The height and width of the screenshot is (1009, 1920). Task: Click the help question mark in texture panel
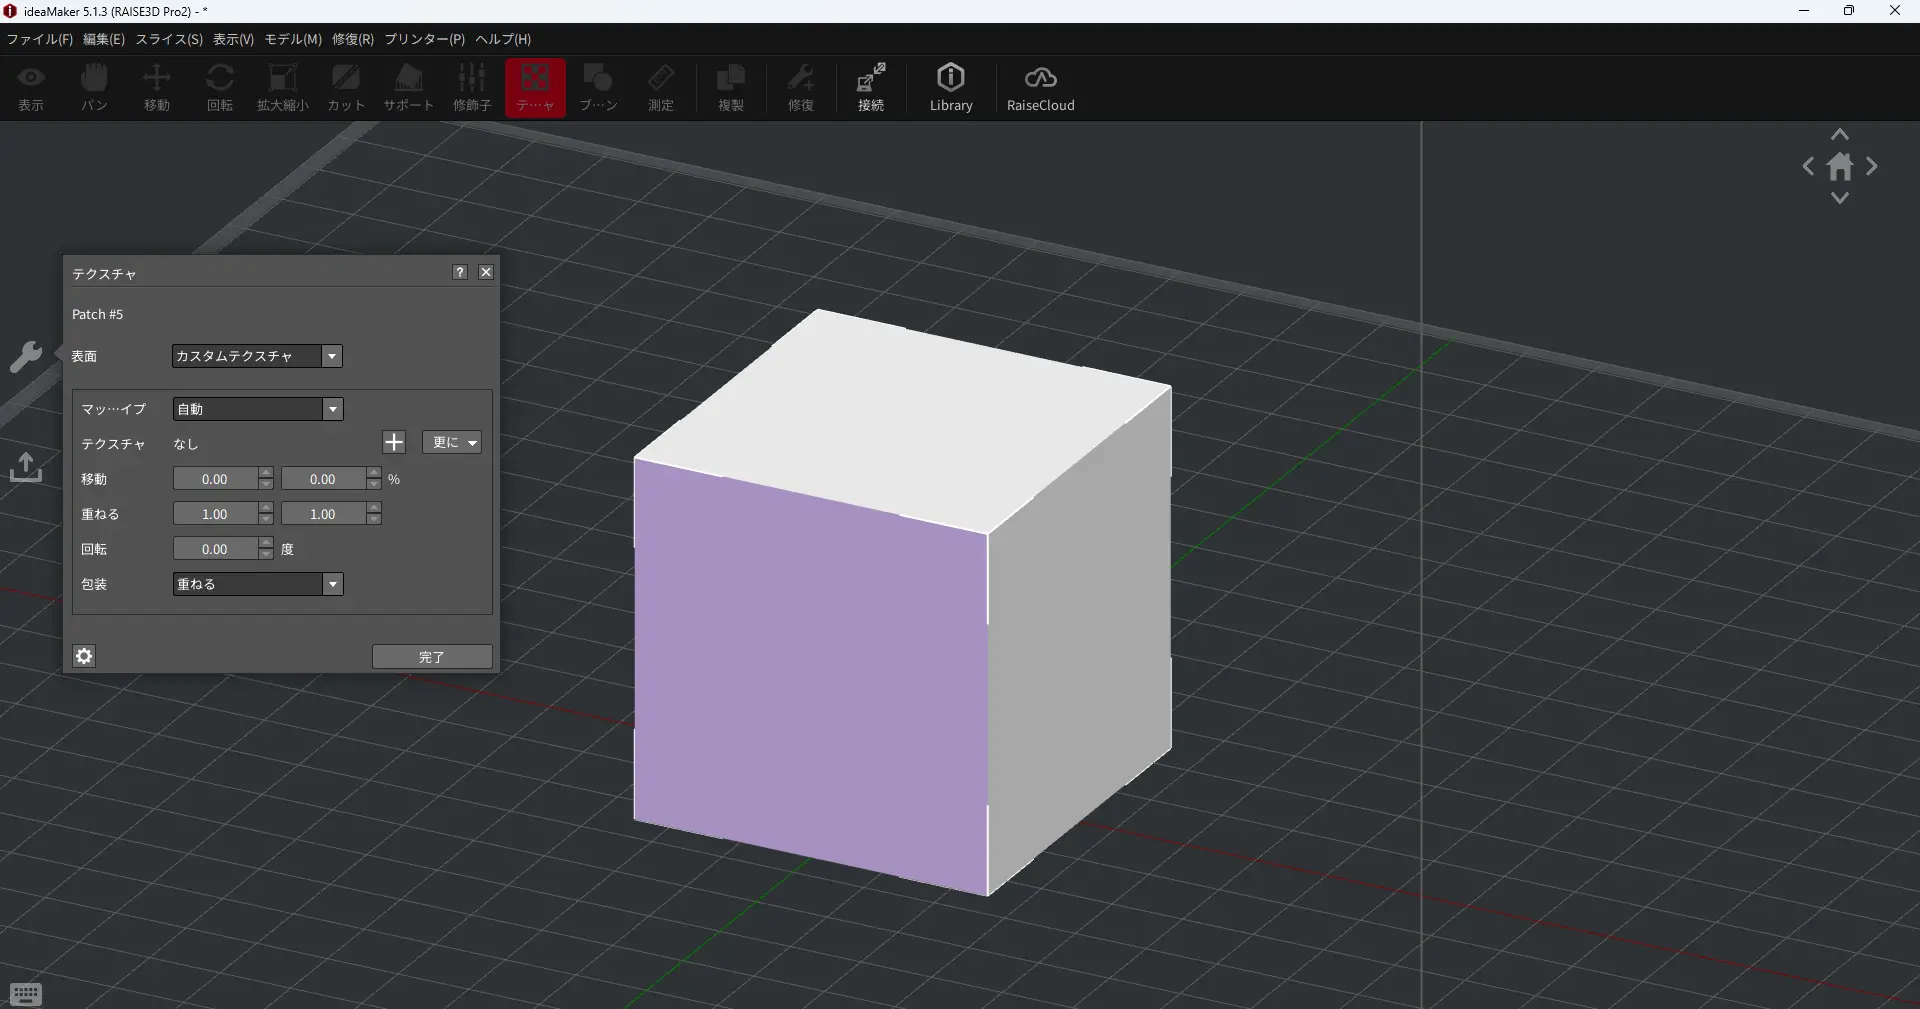tap(459, 272)
